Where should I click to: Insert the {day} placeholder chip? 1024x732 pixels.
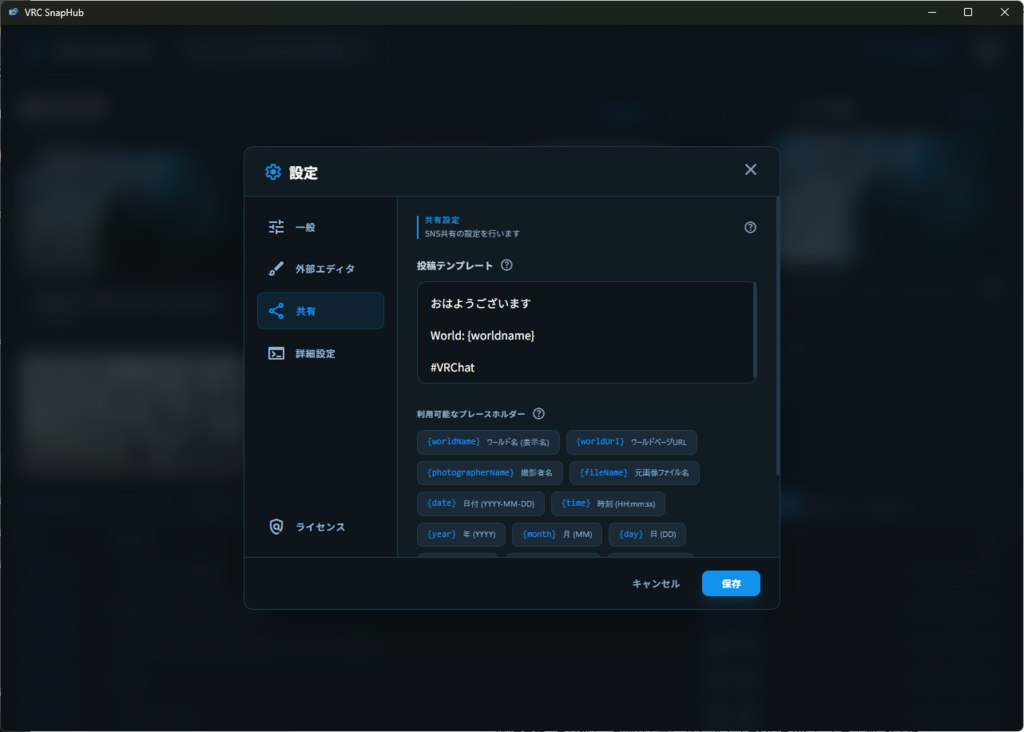coord(647,534)
